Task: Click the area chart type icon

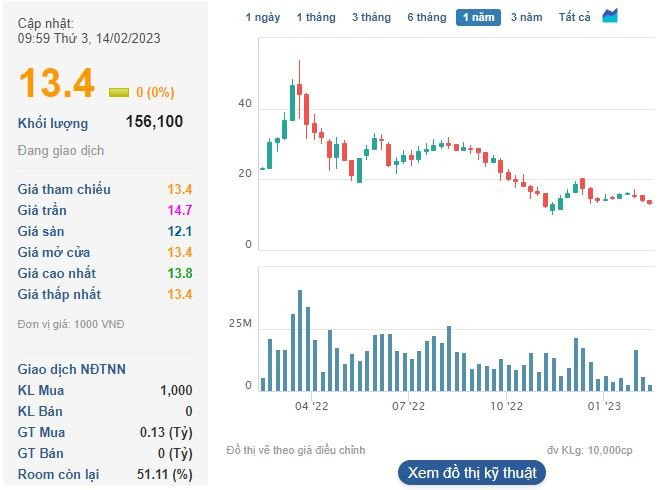Action: click(610, 16)
